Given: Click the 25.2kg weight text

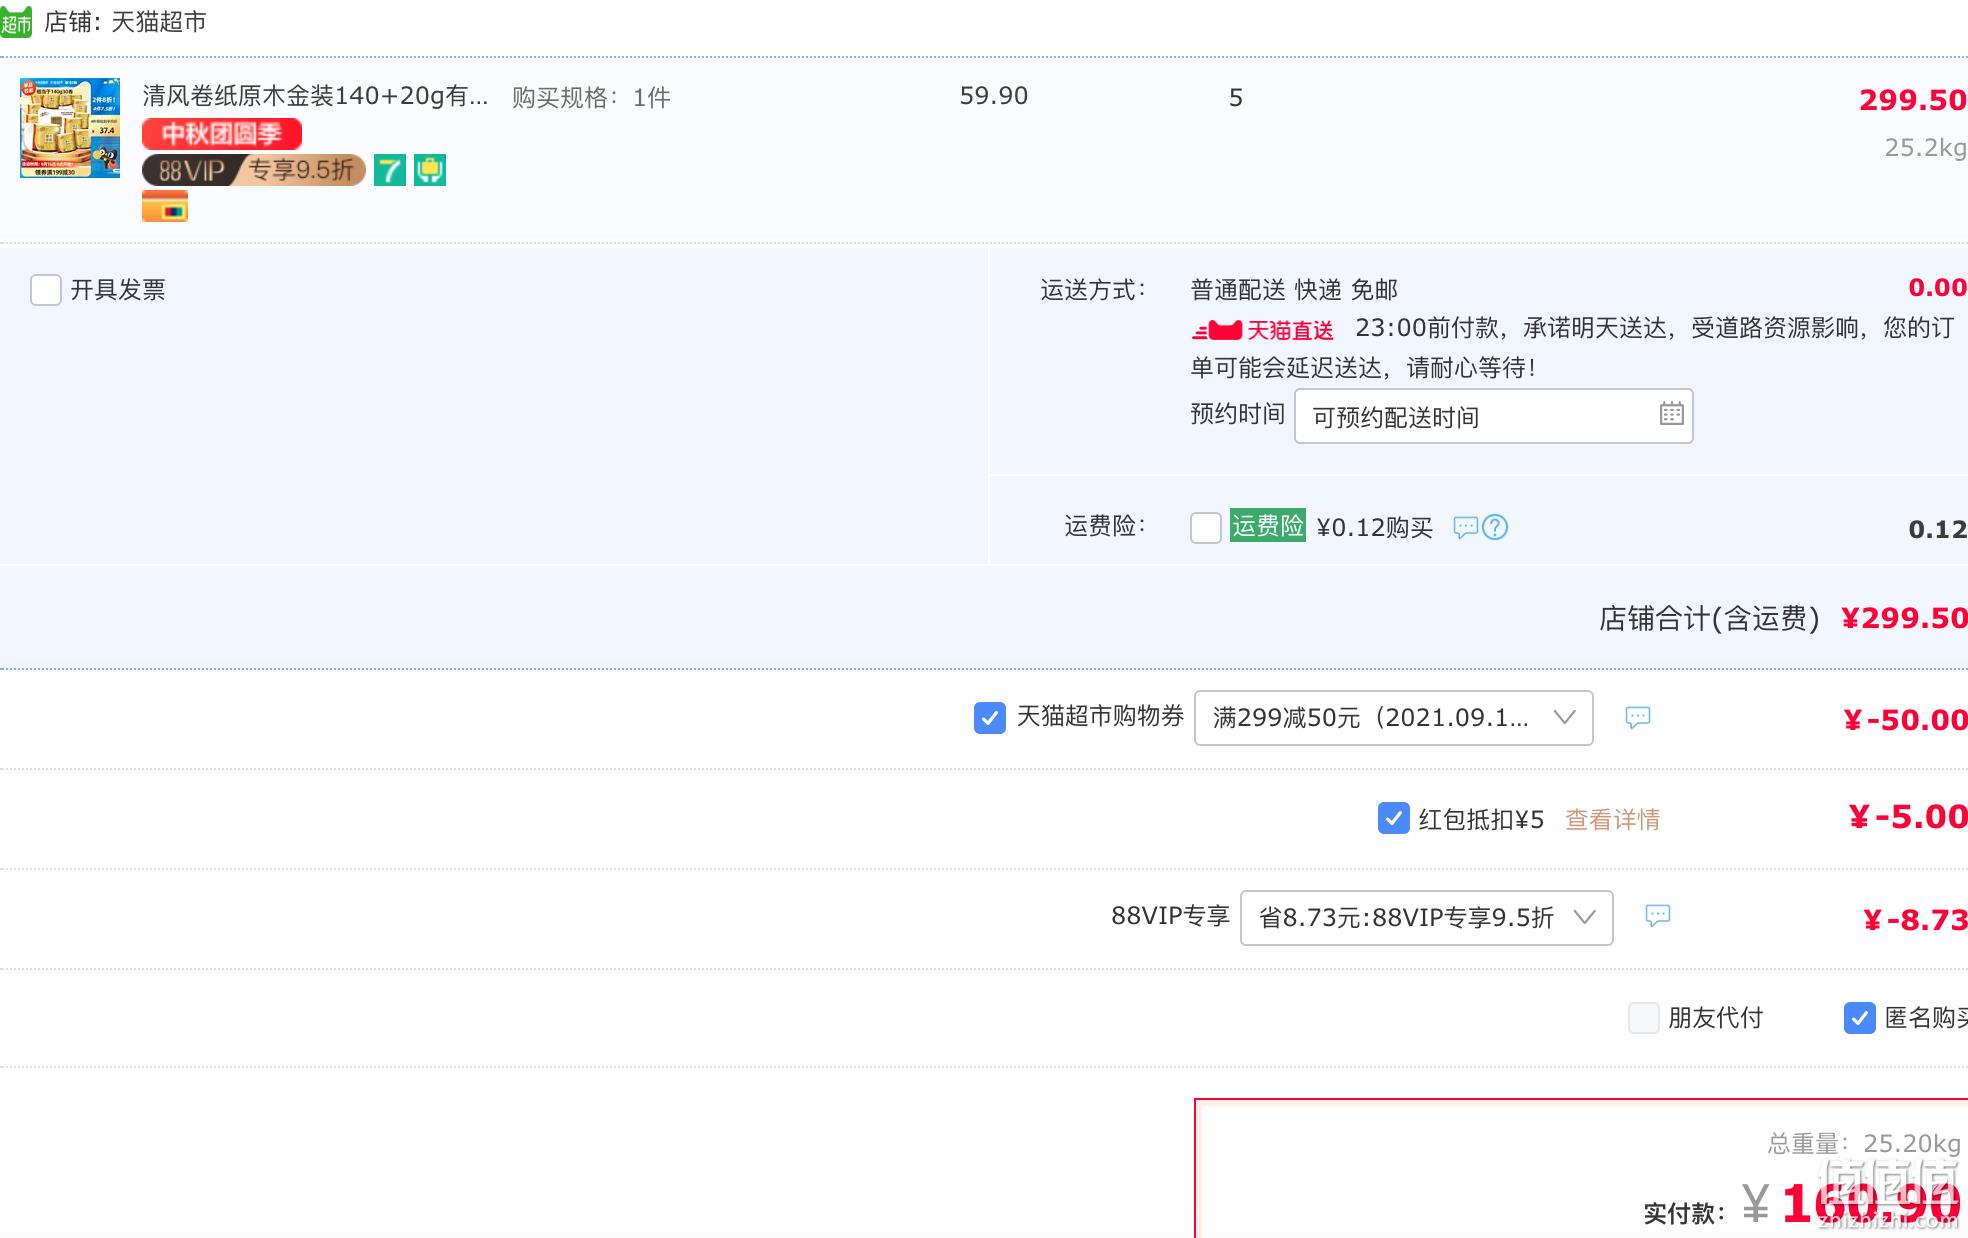Looking at the screenshot, I should 1925,148.
